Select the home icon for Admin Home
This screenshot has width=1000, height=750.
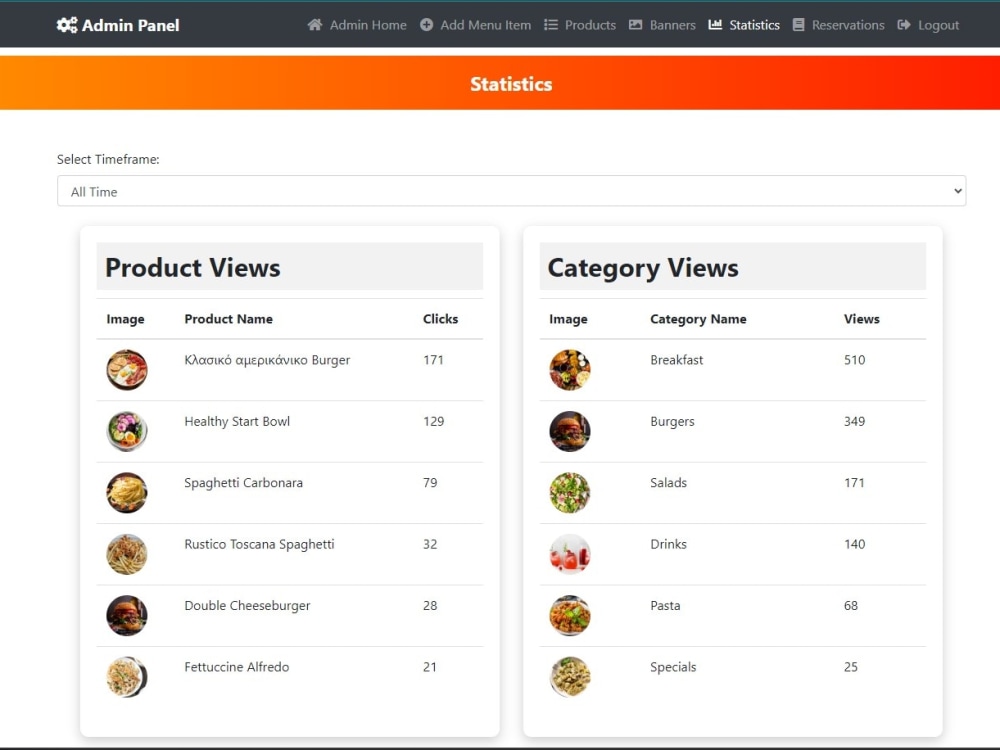[x=315, y=25]
